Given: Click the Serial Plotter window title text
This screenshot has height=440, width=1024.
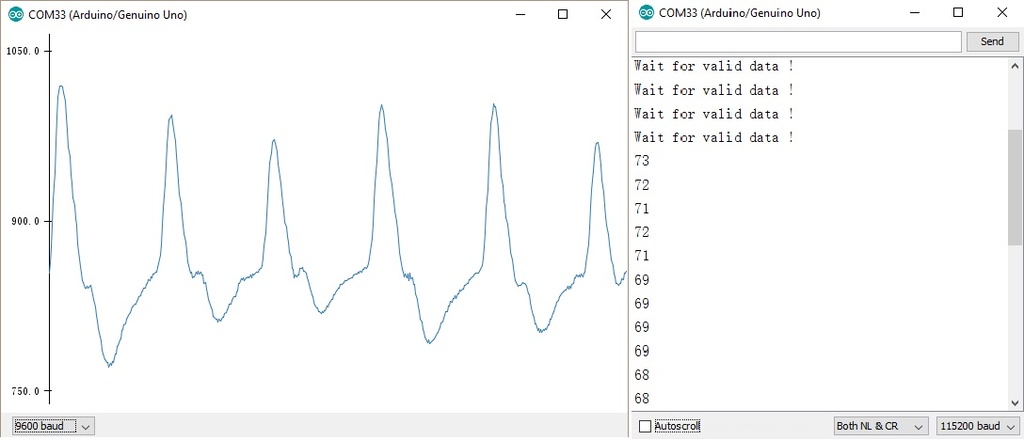Looking at the screenshot, I should pyautogui.click(x=108, y=15).
